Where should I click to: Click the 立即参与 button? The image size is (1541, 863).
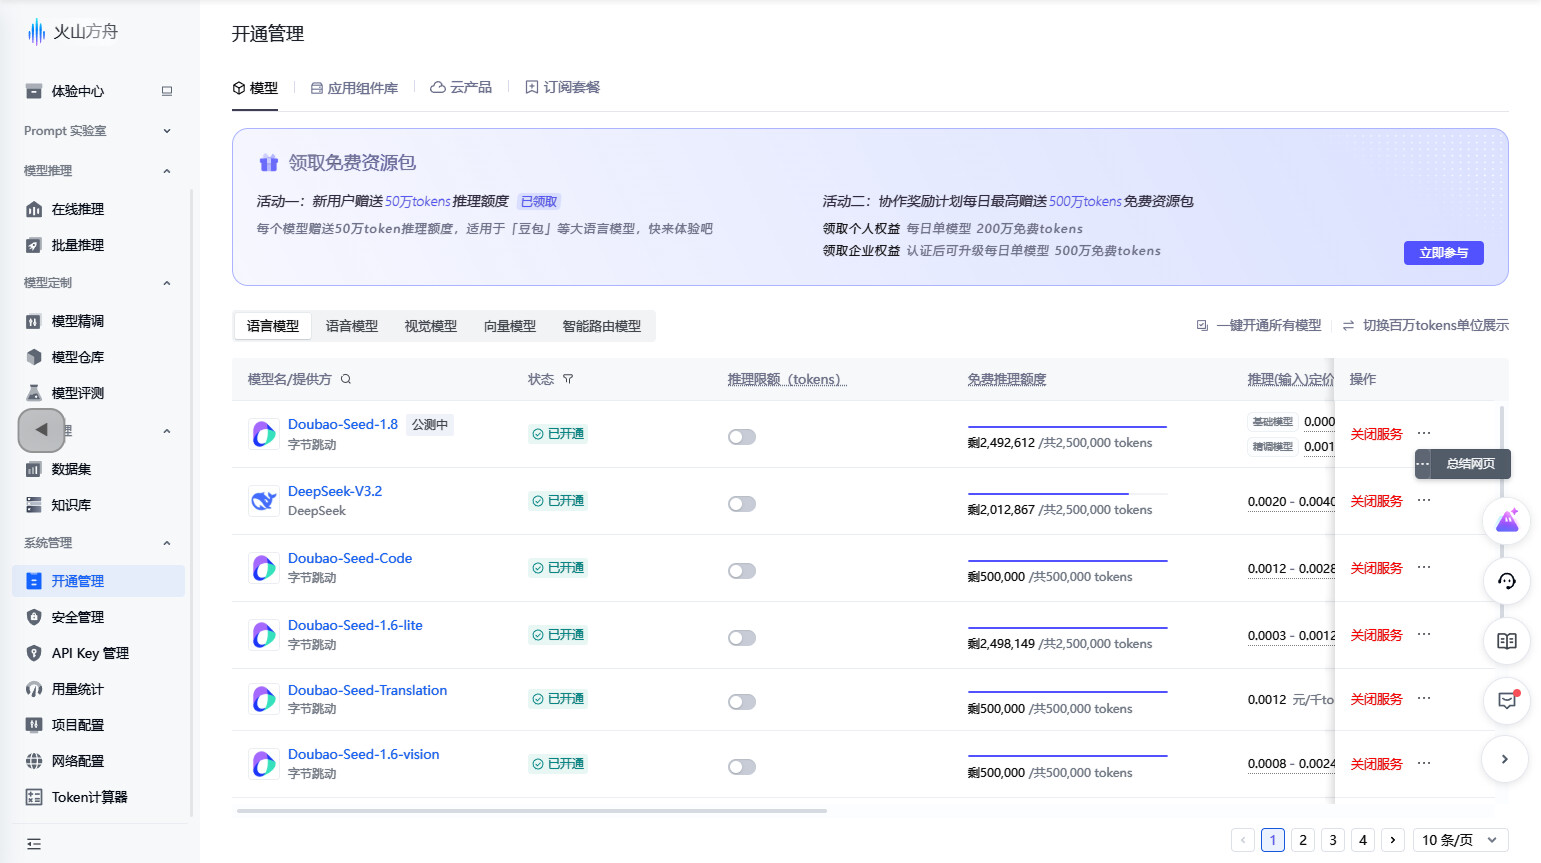(1443, 253)
